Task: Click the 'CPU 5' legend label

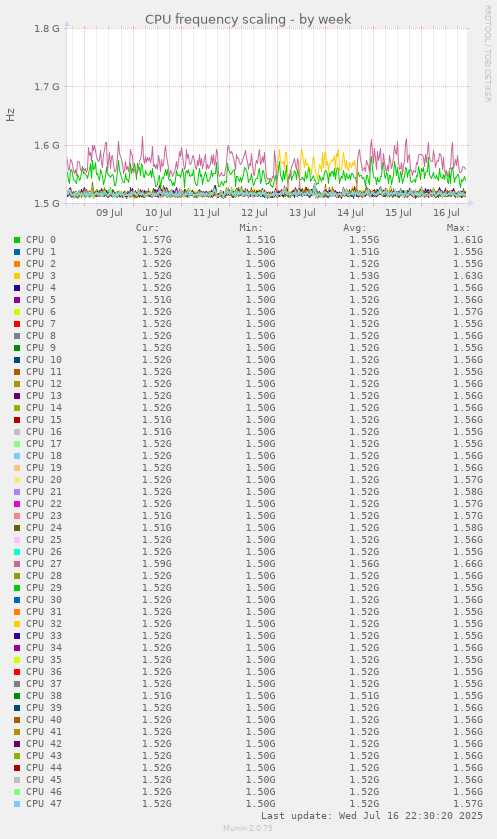Action: (x=41, y=300)
